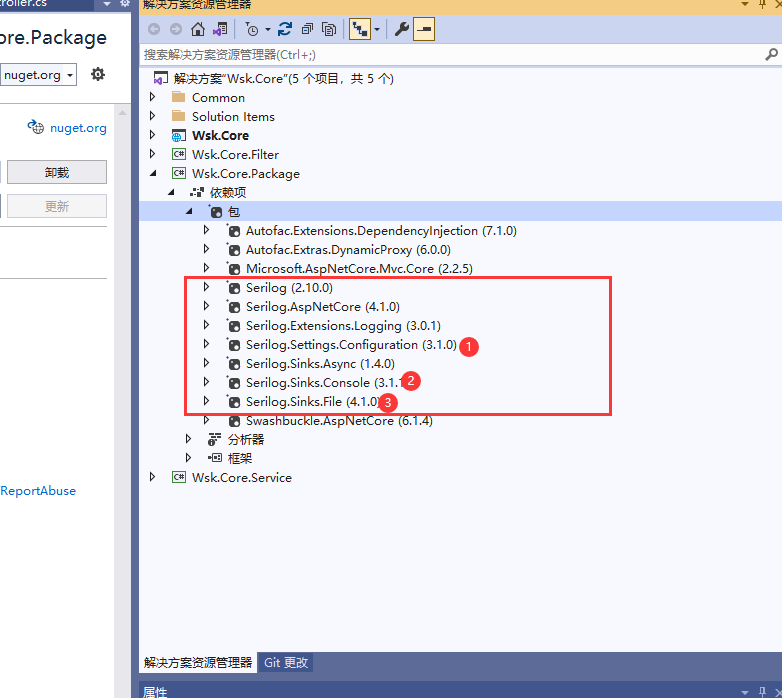Click the Wsk.Core.Package C# project icon
The width and height of the screenshot is (782, 698).
tap(179, 173)
